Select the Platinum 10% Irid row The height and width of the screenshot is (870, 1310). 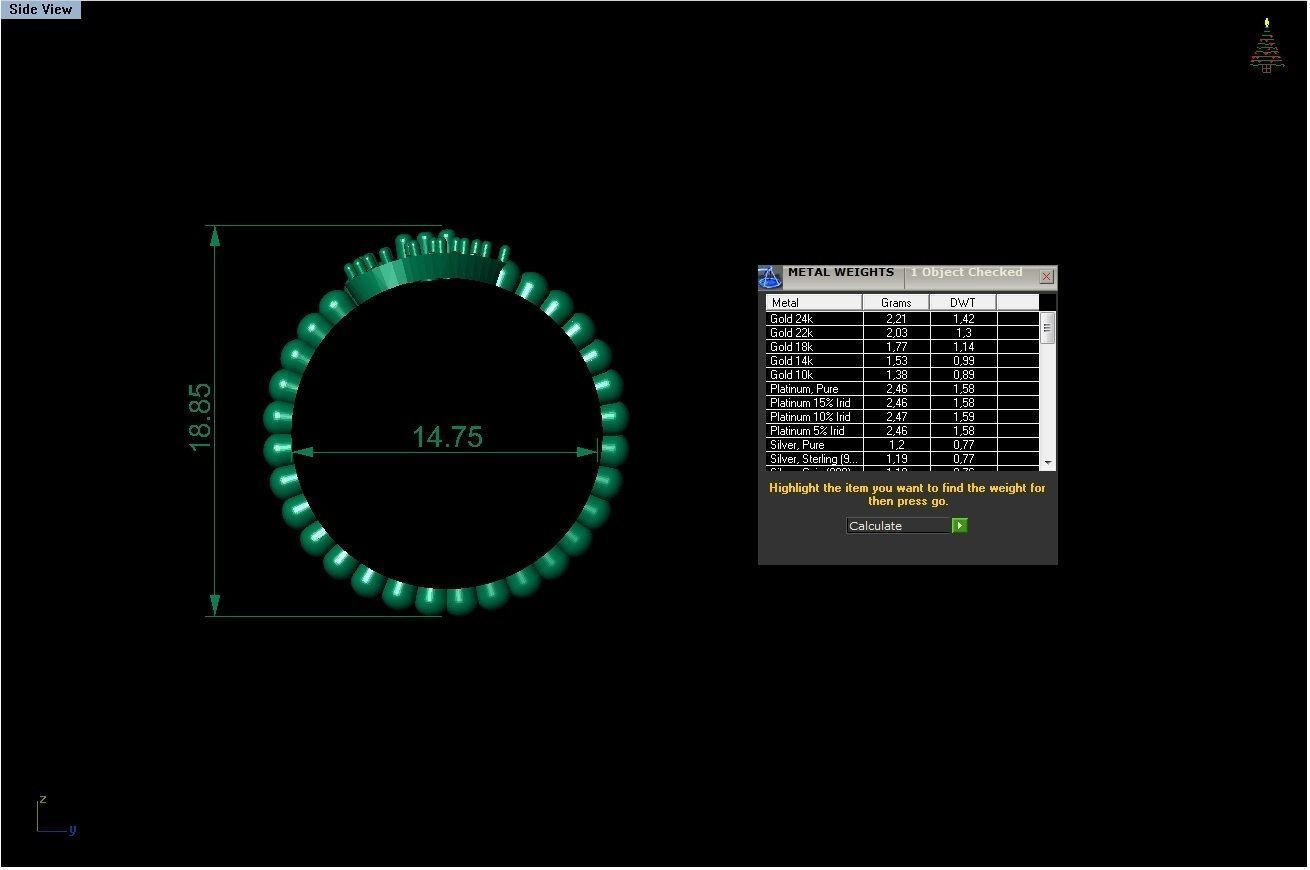coord(903,417)
